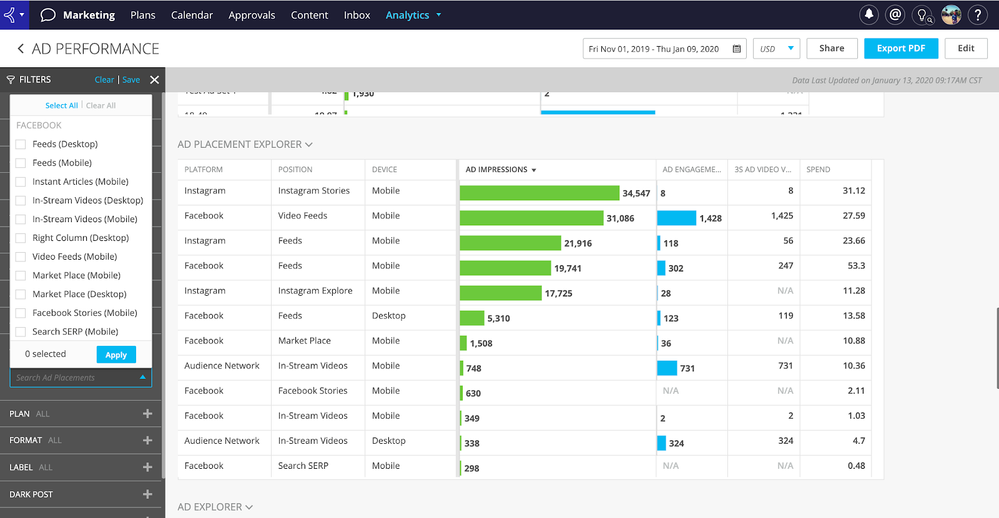999x518 pixels.
Task: Check Search SERP (Mobile) placement
Action: pyautogui.click(x=20, y=331)
